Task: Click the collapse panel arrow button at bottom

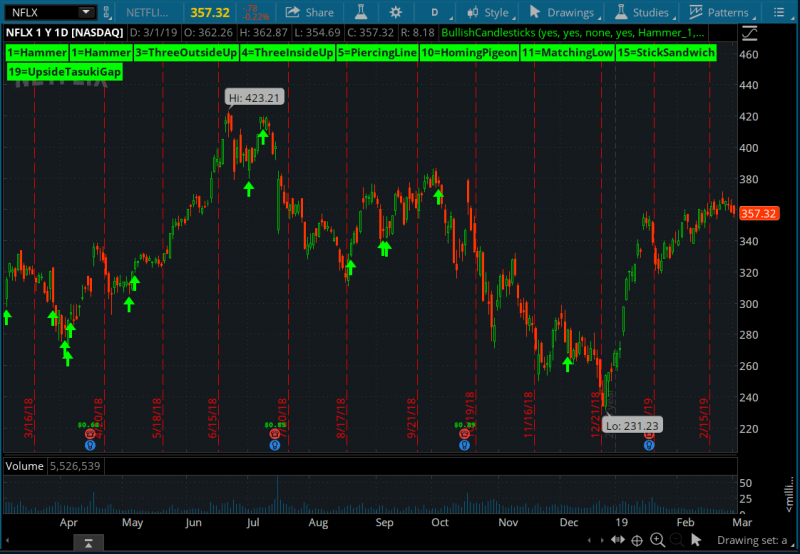Action: tap(88, 543)
